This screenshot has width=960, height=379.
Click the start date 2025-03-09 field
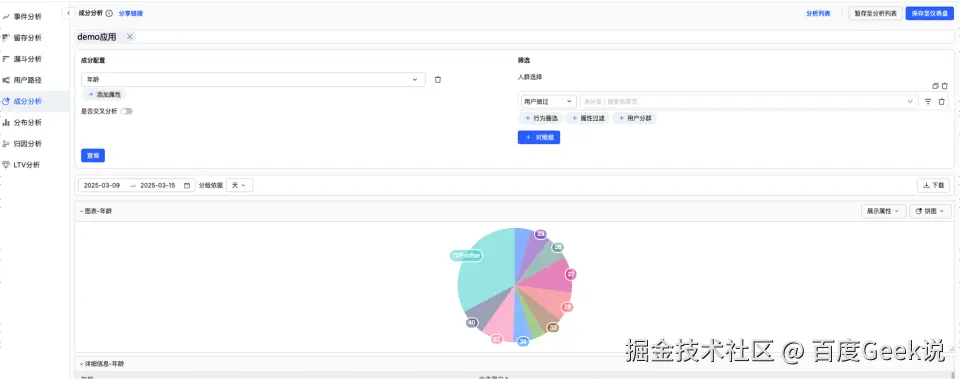pyautogui.click(x=102, y=185)
